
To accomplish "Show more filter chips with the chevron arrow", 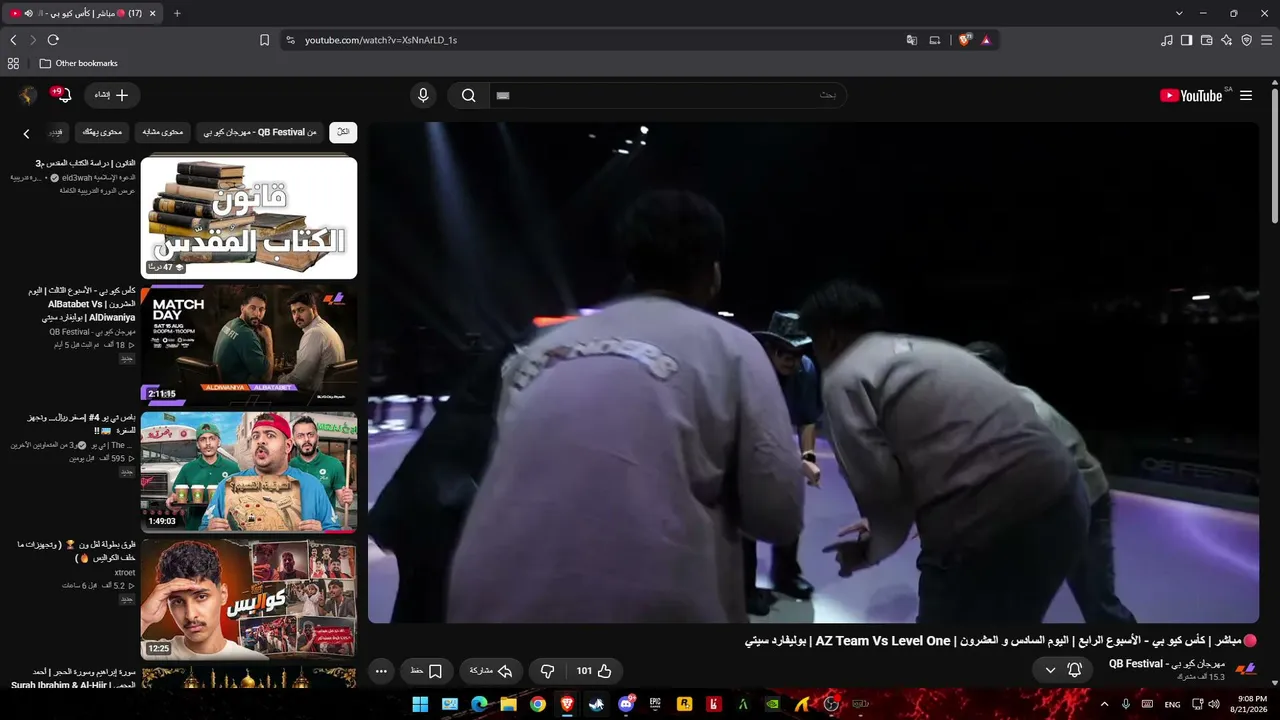I will point(26,133).
